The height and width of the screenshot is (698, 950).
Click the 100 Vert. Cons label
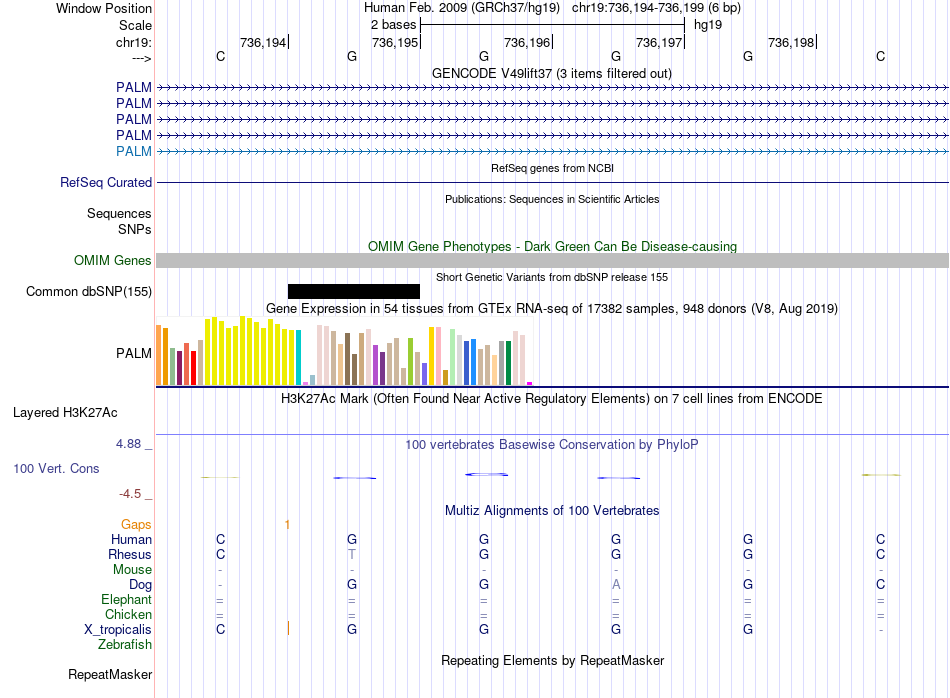(x=56, y=468)
